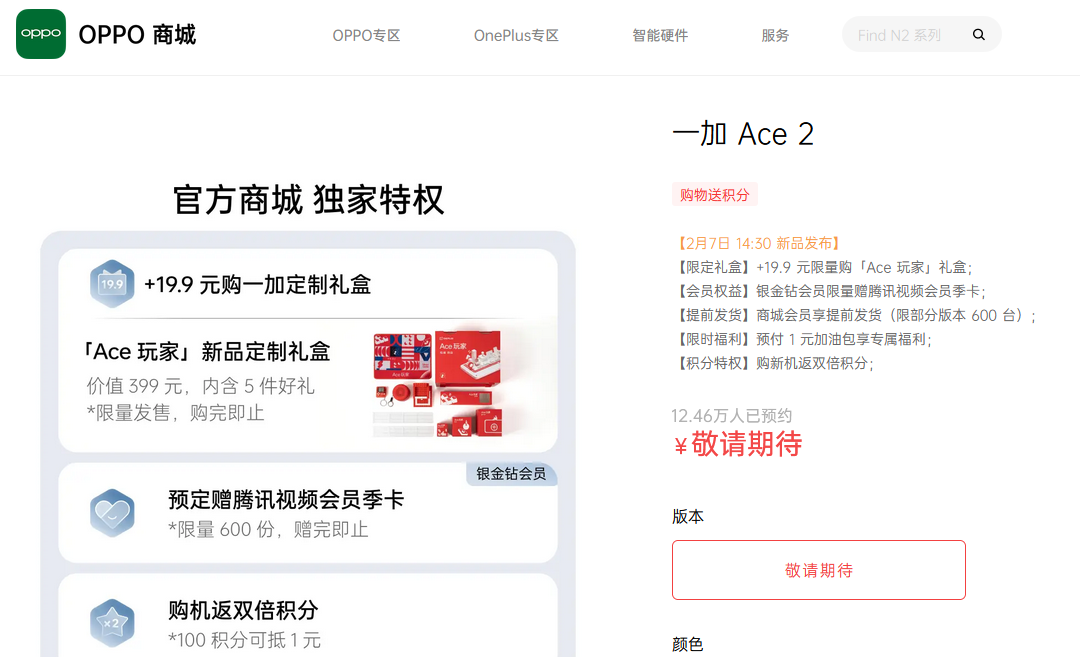This screenshot has height=657, width=1080.
Task: Click the 19.9 gift box hexagon icon
Action: point(112,284)
